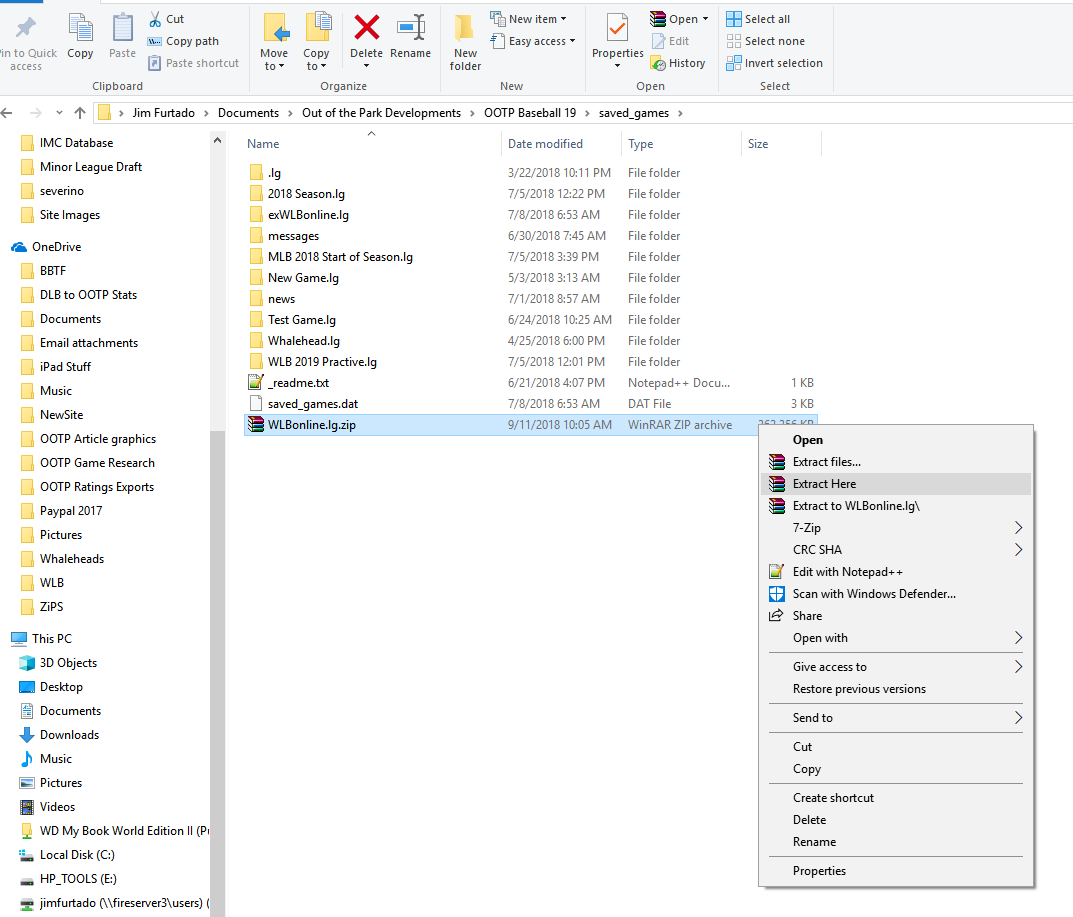Choose Extract files... in context menu
This screenshot has width=1073, height=917.
896,462
